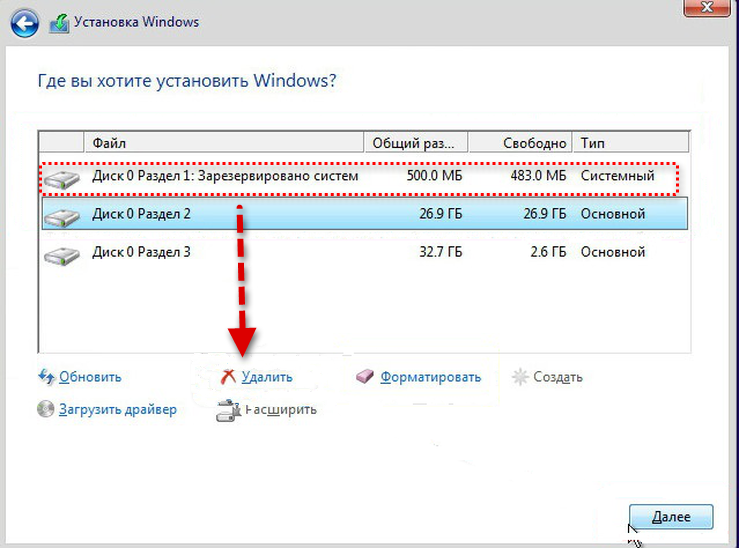Screen dimensions: 739x548
Task: Select the Диск 0 Раздел 3 row
Action: point(365,252)
